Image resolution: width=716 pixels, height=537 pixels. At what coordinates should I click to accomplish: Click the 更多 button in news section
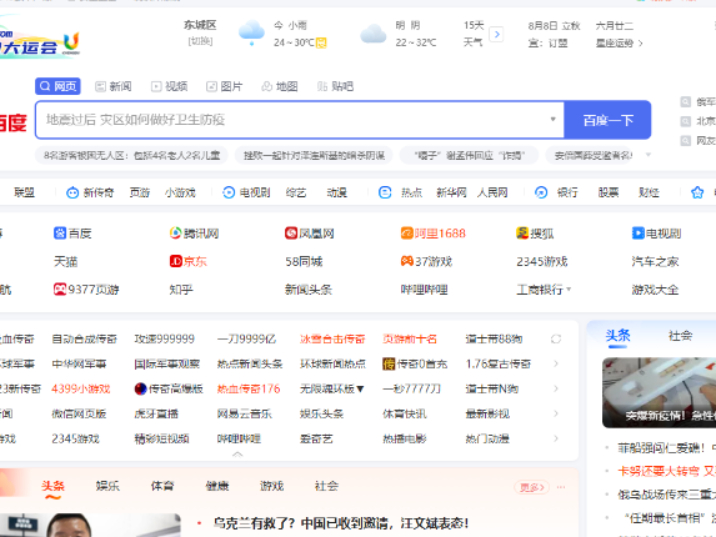click(532, 487)
